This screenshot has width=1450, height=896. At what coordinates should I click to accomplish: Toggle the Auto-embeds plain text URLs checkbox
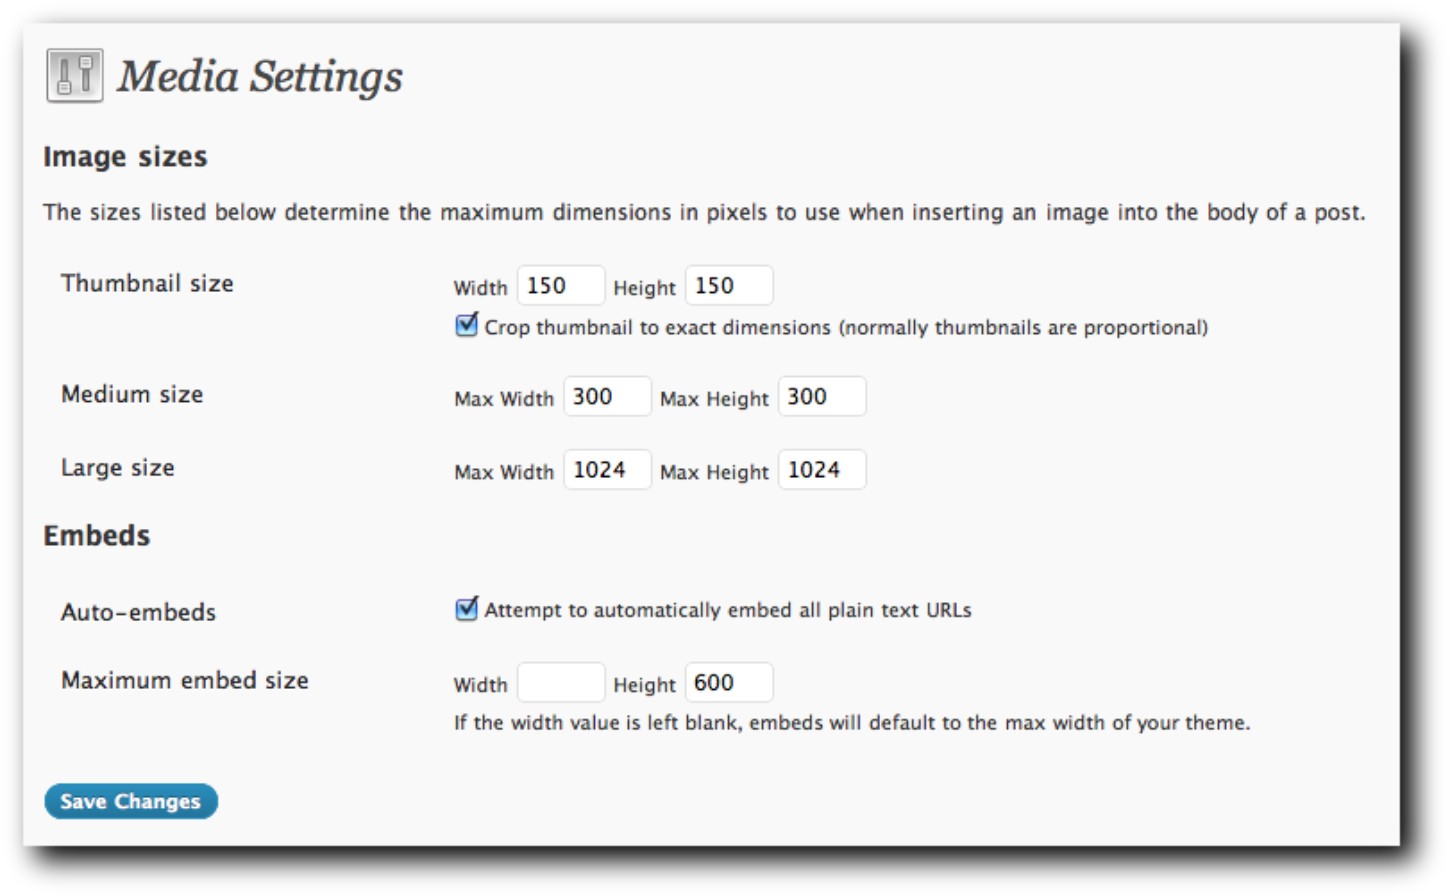[466, 608]
